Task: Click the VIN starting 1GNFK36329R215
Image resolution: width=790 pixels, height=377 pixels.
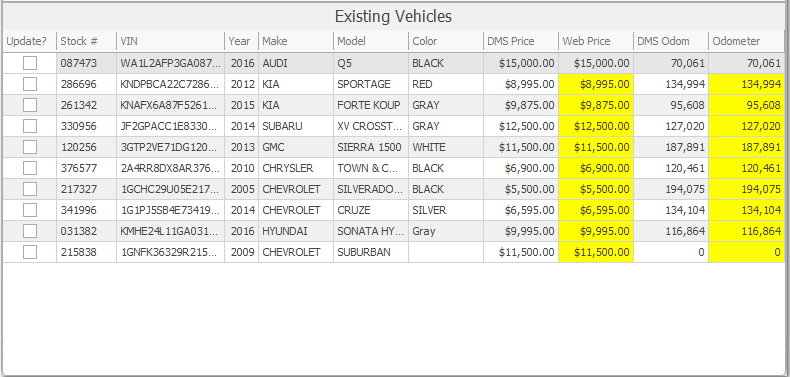Action: pos(170,252)
